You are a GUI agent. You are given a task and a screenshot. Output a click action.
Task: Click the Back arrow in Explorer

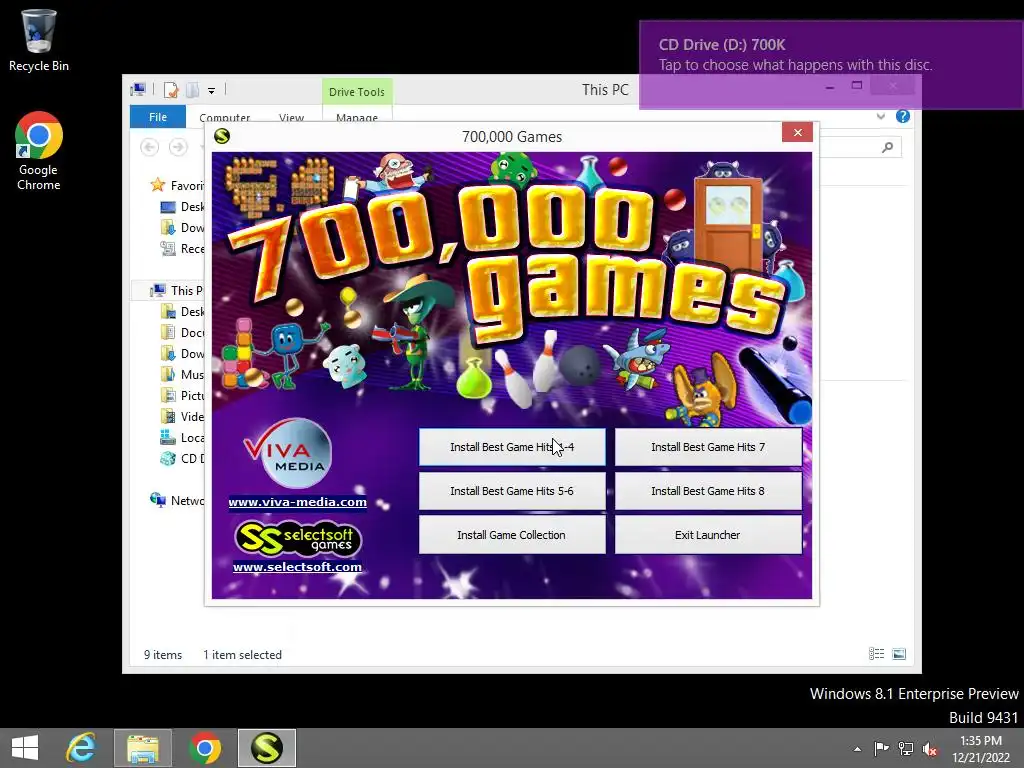pos(150,147)
